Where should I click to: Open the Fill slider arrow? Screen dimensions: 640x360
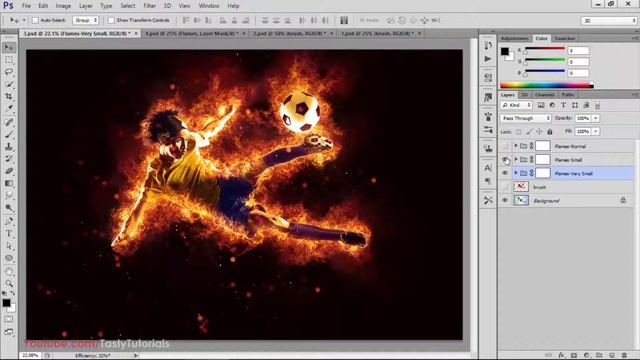[596, 131]
